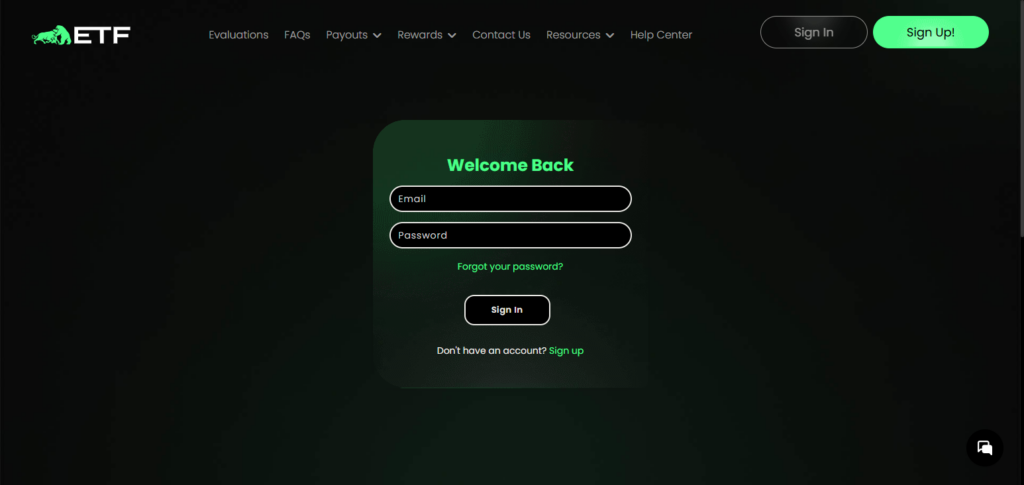Image resolution: width=1024 pixels, height=485 pixels.
Task: Expand the Resources dropdown chevron
Action: point(610,35)
